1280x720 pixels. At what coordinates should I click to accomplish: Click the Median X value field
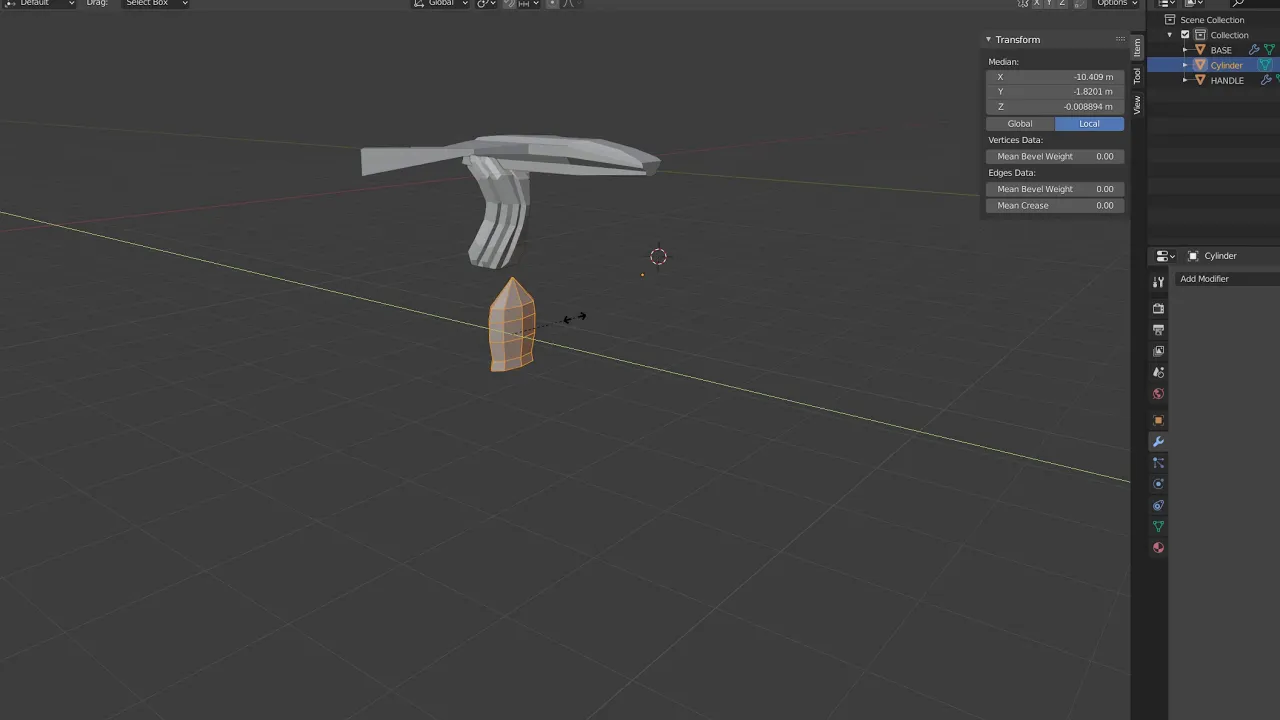click(x=1055, y=77)
